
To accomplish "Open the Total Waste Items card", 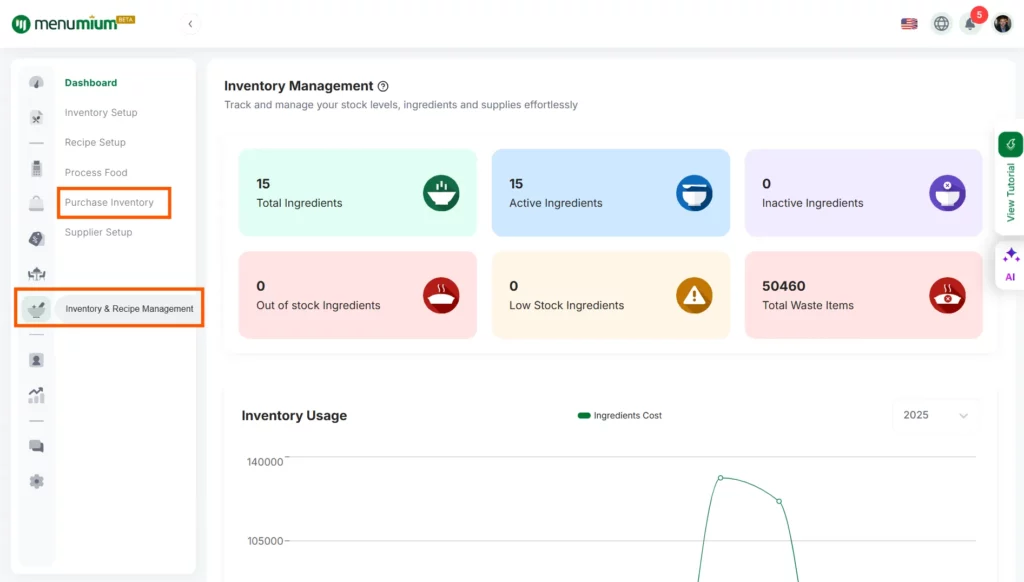I will (x=863, y=295).
